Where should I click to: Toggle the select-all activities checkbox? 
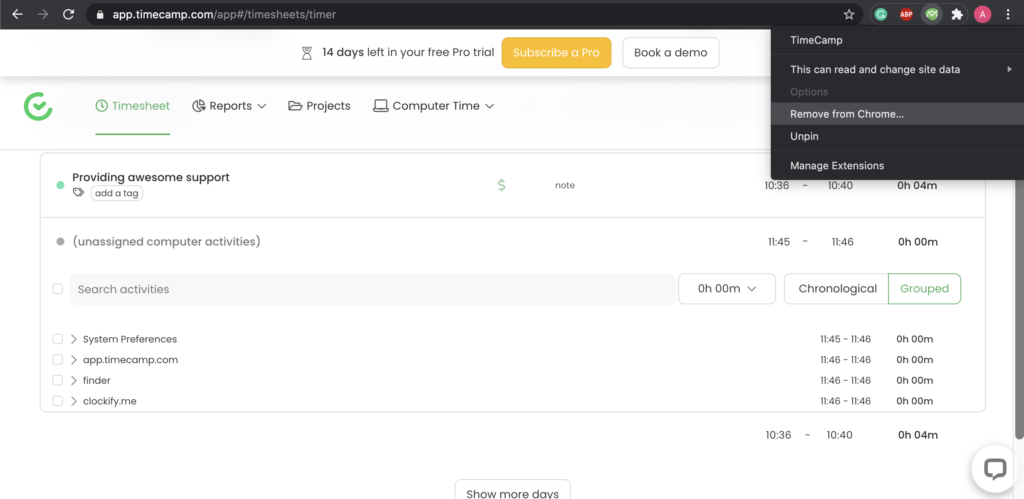pyautogui.click(x=58, y=289)
